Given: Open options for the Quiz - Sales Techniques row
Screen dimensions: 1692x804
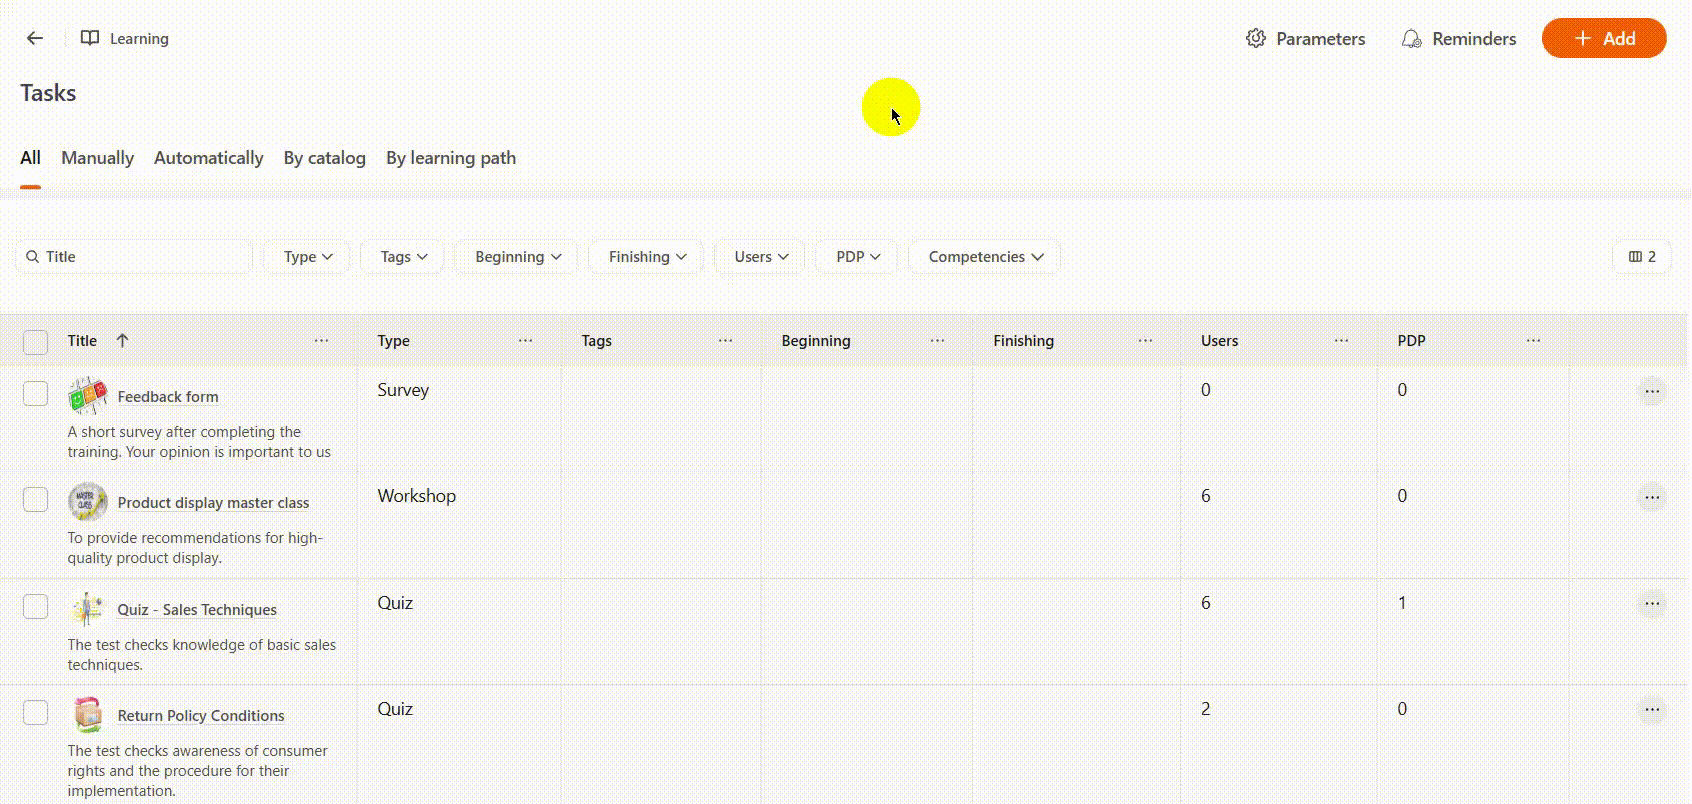Looking at the screenshot, I should 1651,603.
